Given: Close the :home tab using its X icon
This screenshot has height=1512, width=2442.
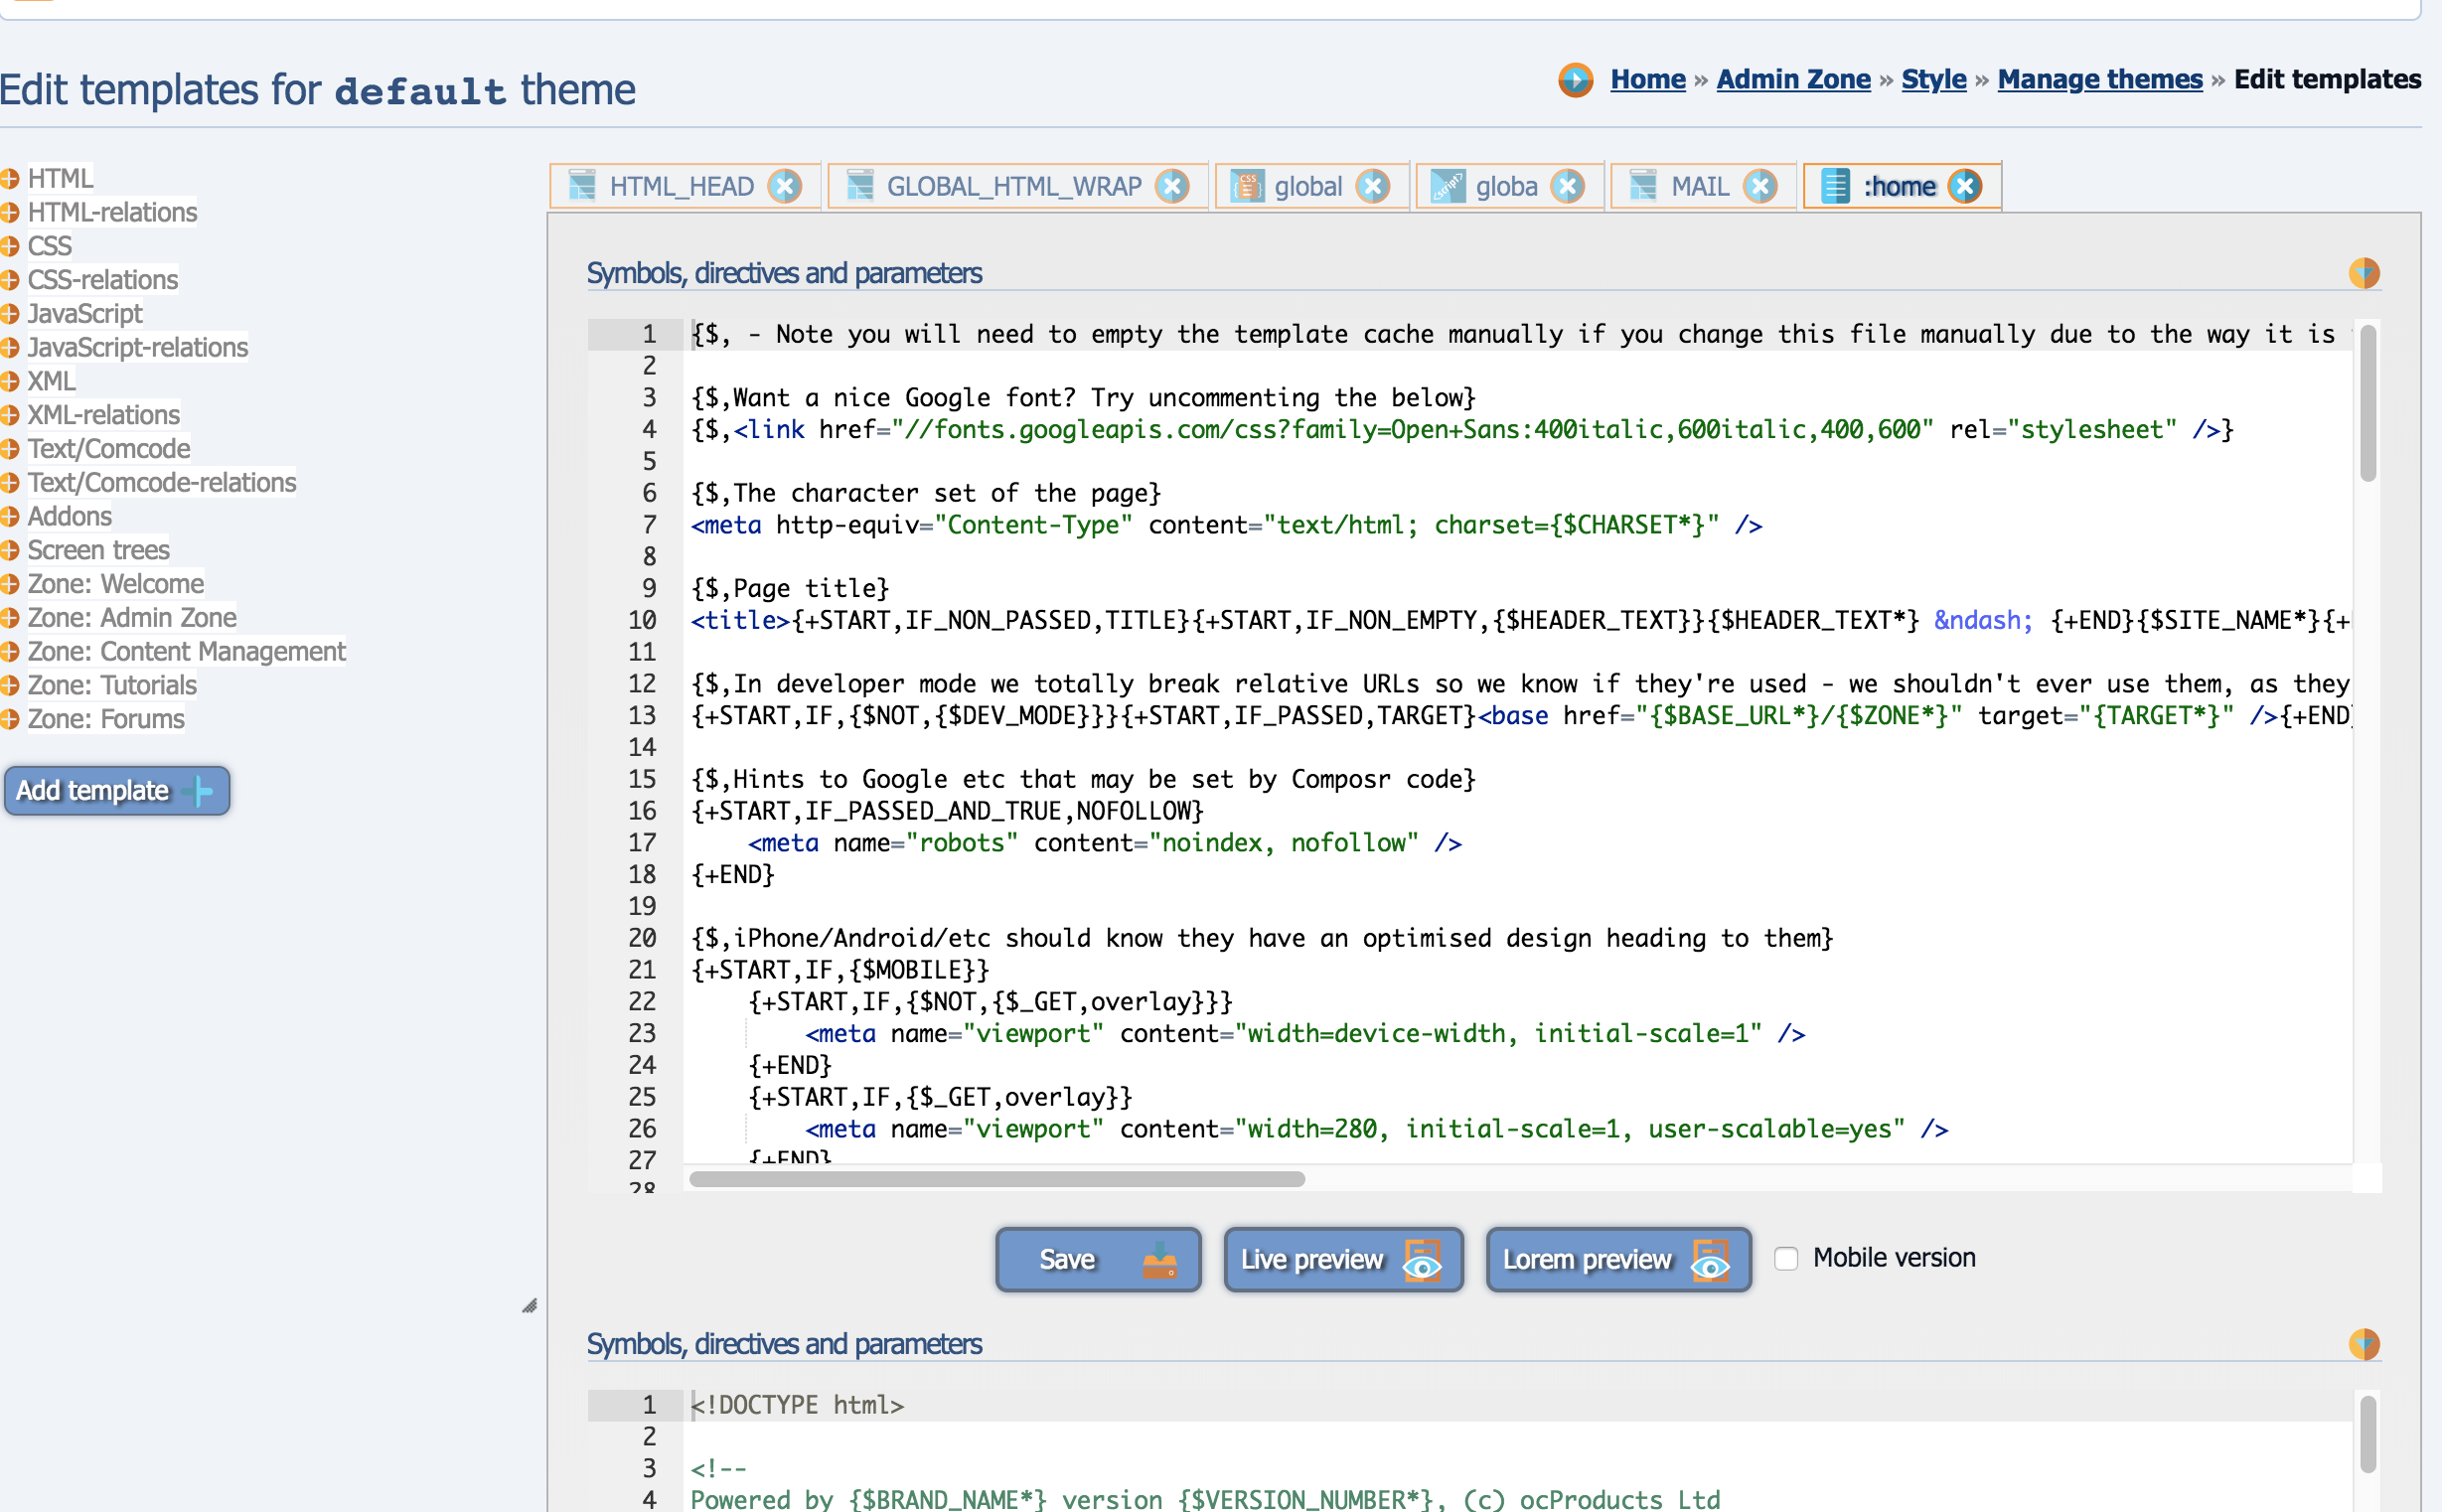Looking at the screenshot, I should click(x=1965, y=187).
